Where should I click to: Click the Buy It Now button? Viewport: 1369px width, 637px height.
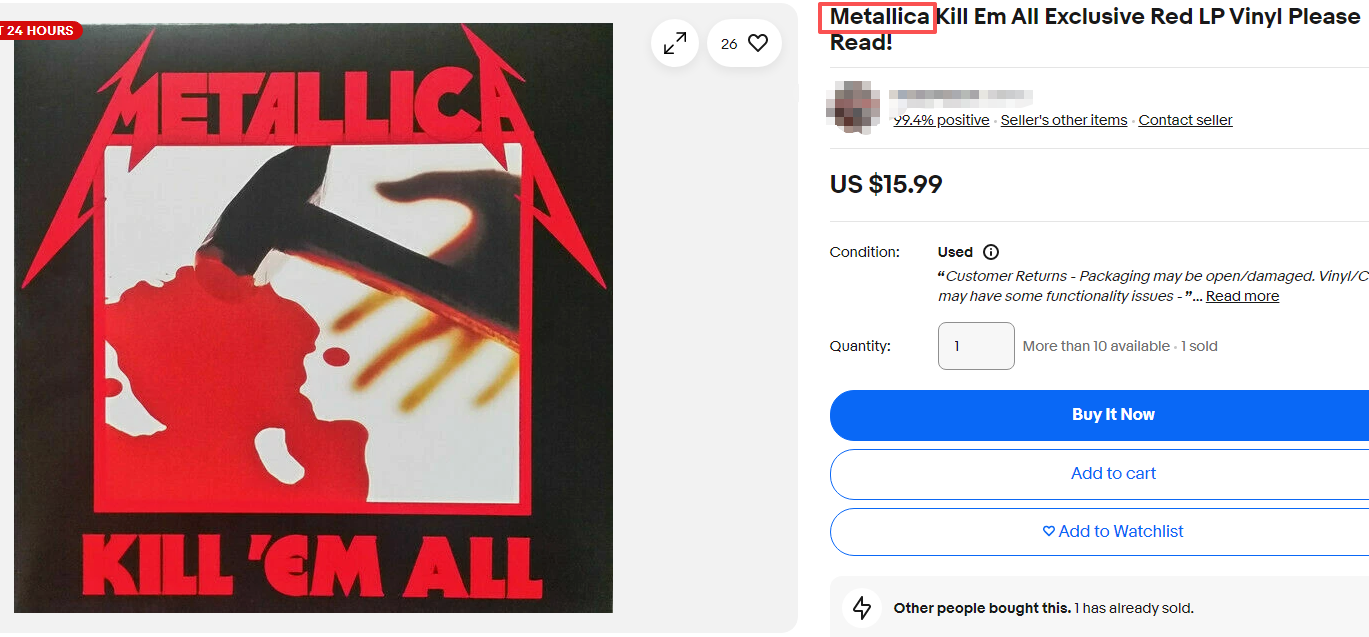tap(1100, 415)
